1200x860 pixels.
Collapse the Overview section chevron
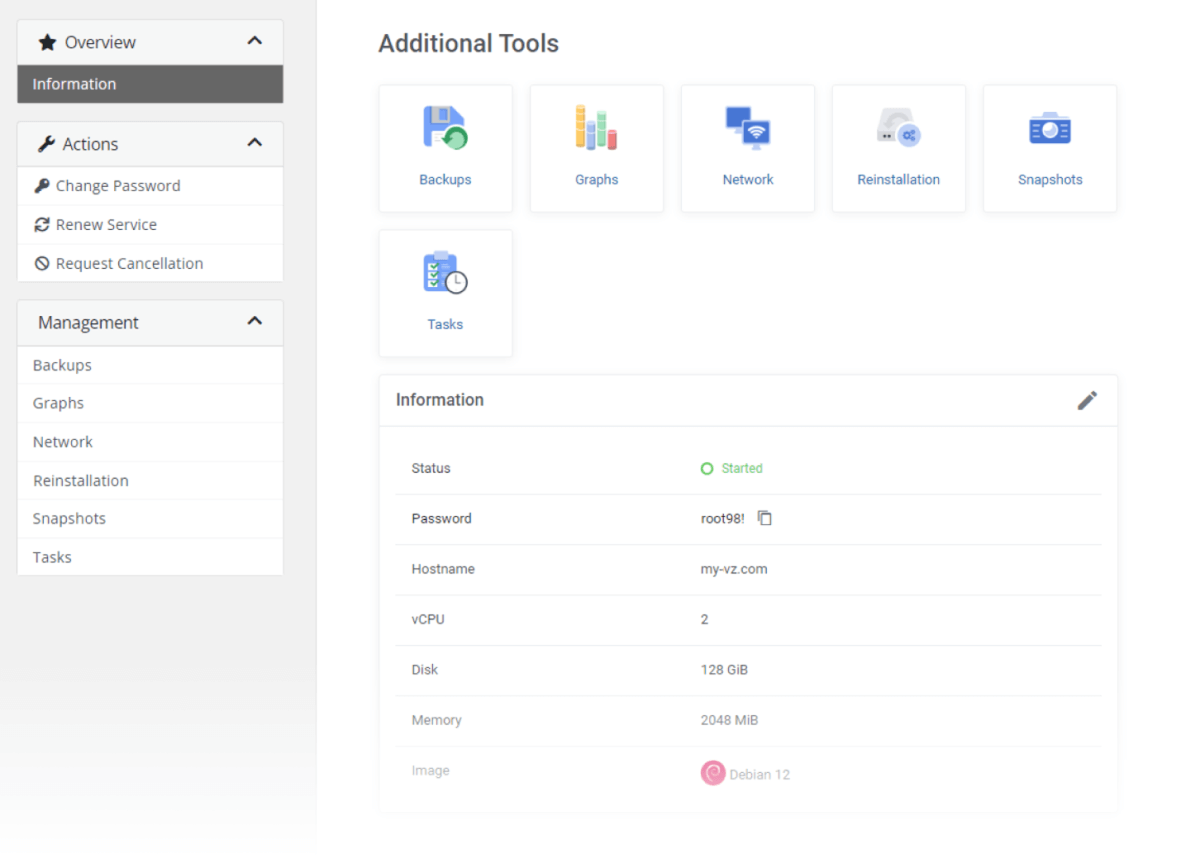[254, 41]
